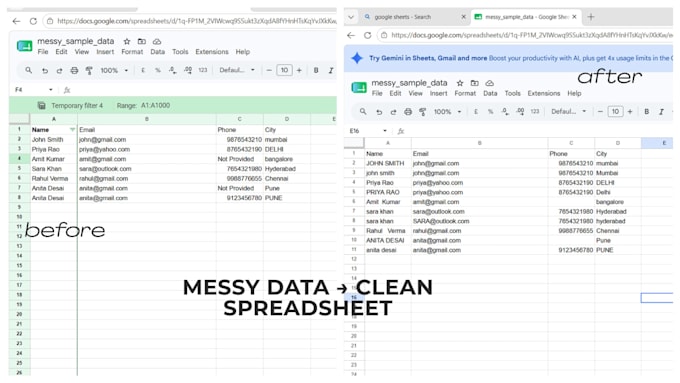Switch to the google sheets - Search tab

[x=403, y=17]
